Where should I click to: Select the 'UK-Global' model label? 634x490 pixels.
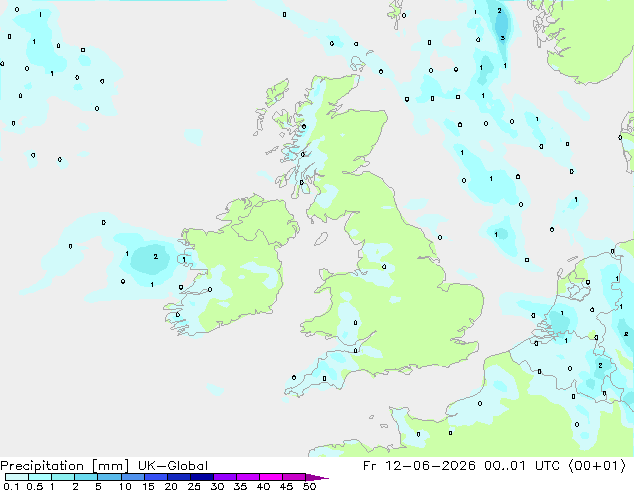(173, 466)
